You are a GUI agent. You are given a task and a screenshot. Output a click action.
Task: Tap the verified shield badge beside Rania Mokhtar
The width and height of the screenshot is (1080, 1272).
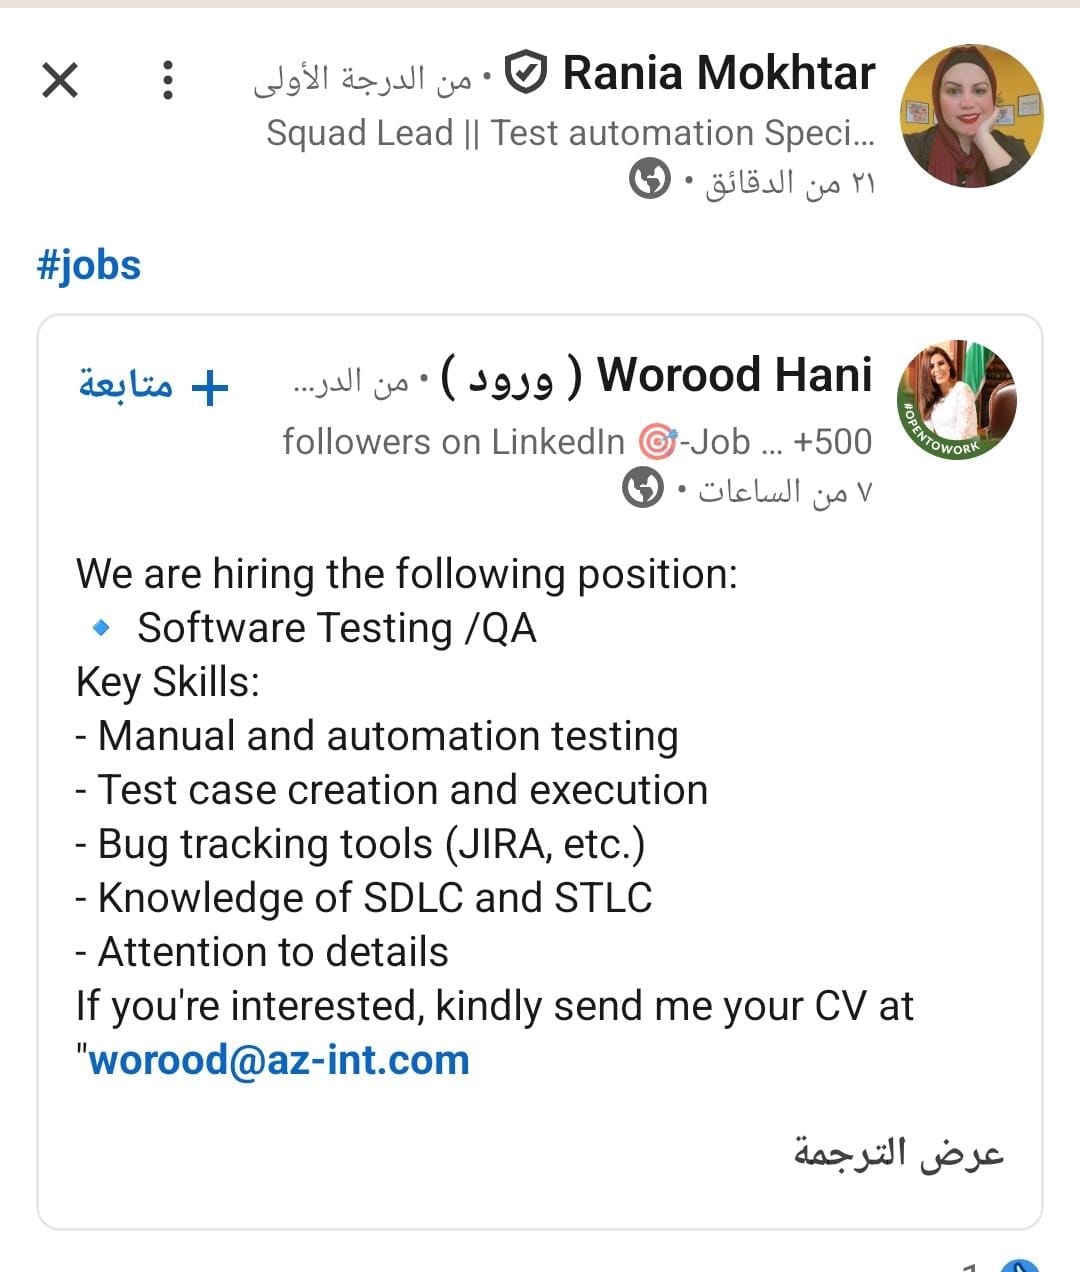pyautogui.click(x=524, y=73)
